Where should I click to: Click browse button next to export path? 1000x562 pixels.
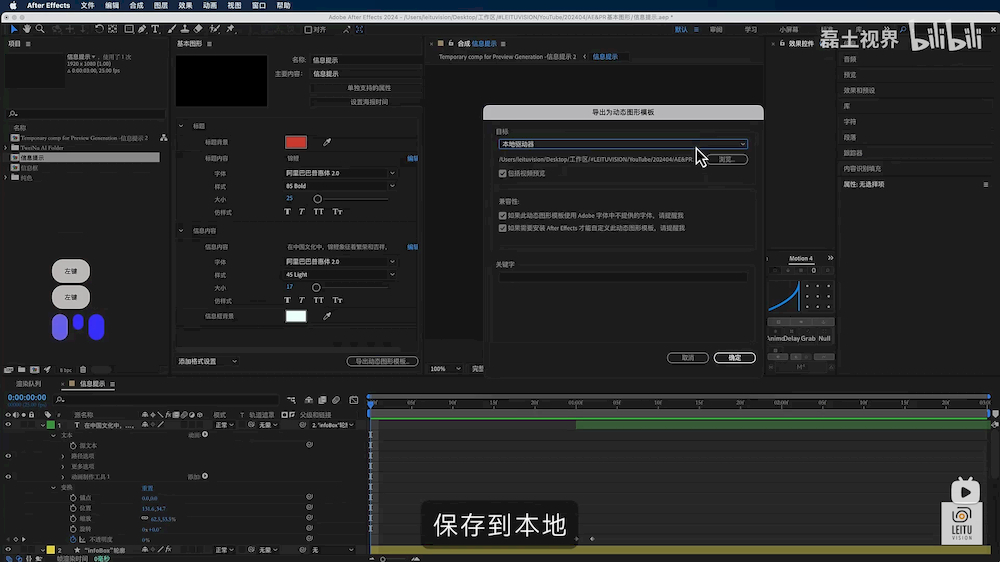(726, 159)
